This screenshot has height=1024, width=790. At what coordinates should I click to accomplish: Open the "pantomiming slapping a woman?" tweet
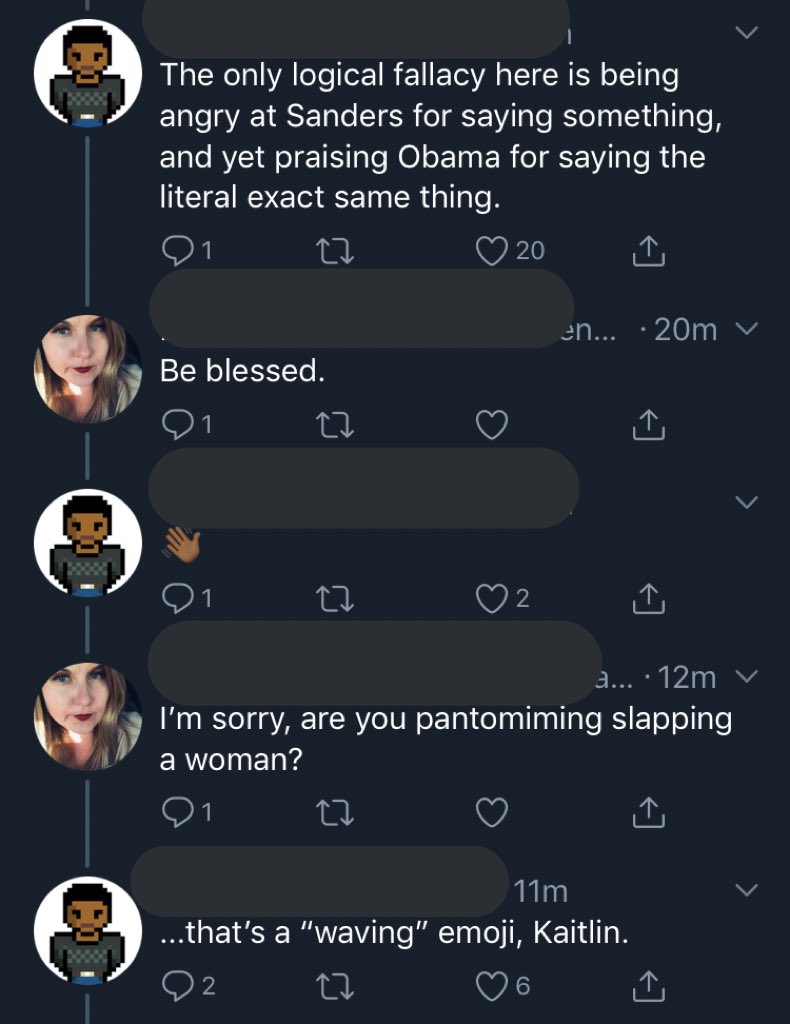[445, 739]
